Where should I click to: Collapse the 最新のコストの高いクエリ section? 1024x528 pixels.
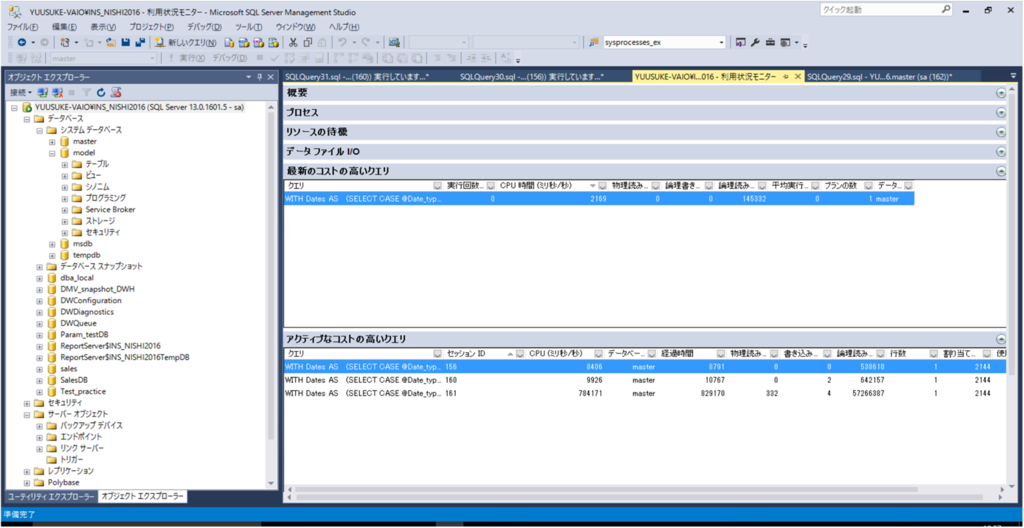(1001, 171)
